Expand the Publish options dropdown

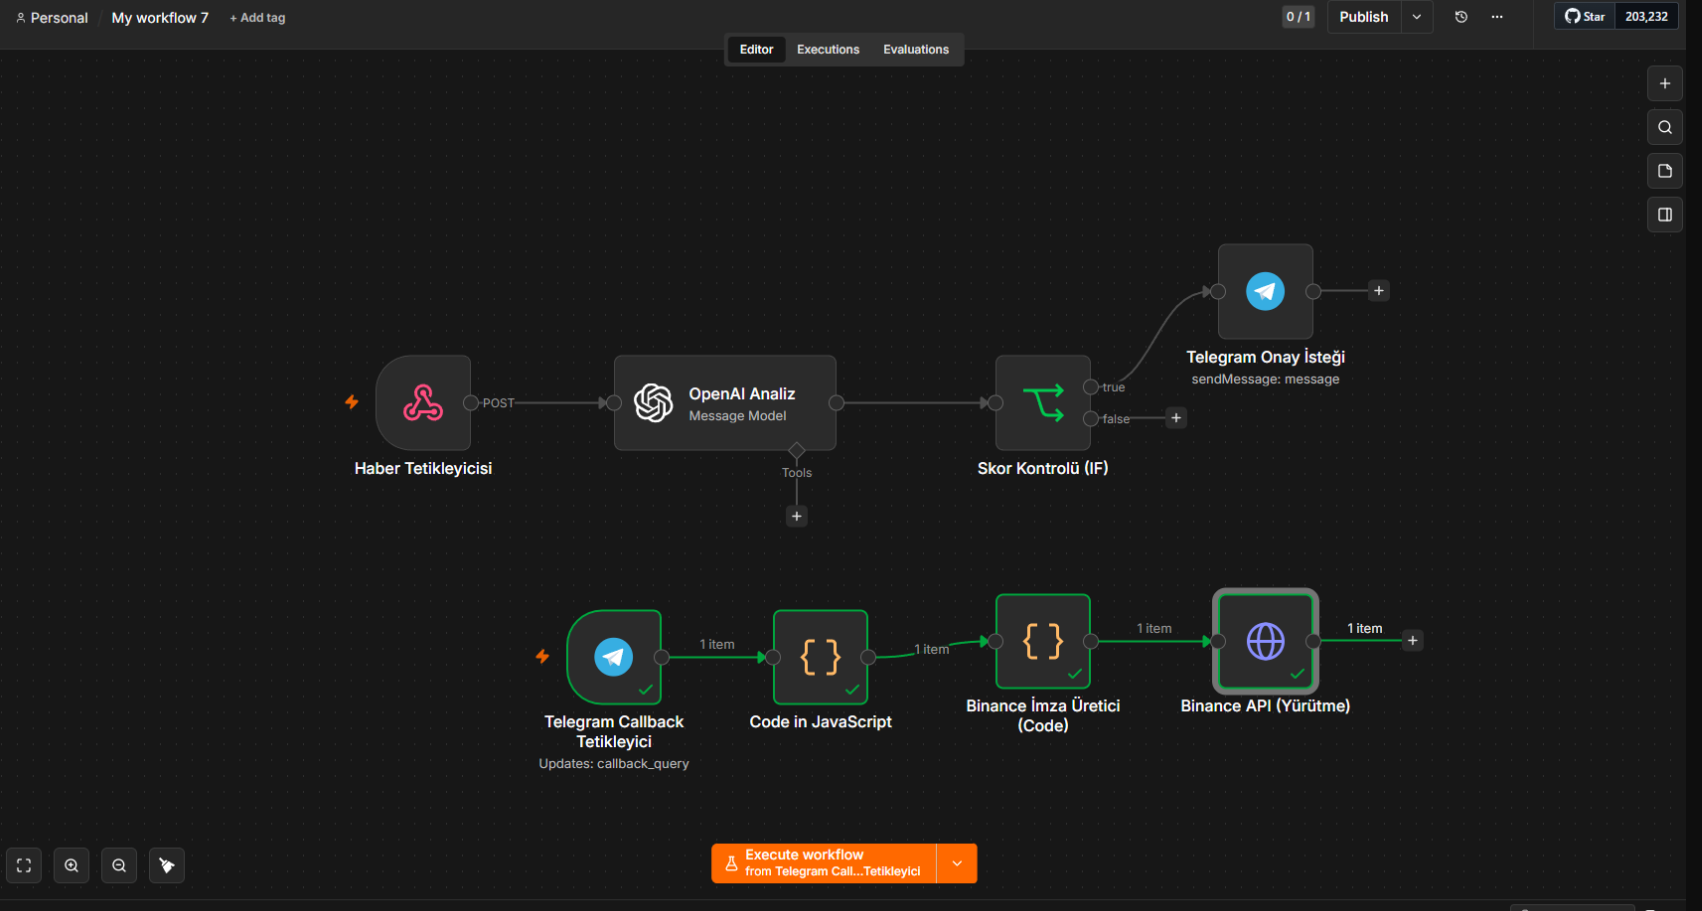tap(1417, 17)
